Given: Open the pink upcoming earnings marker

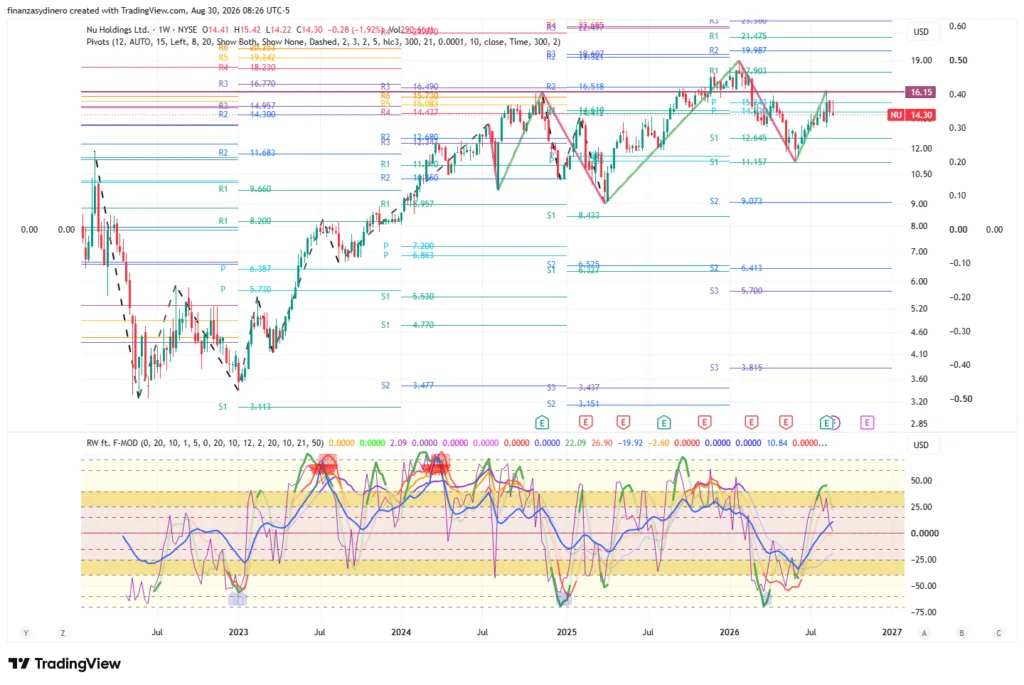Looking at the screenshot, I should [867, 422].
